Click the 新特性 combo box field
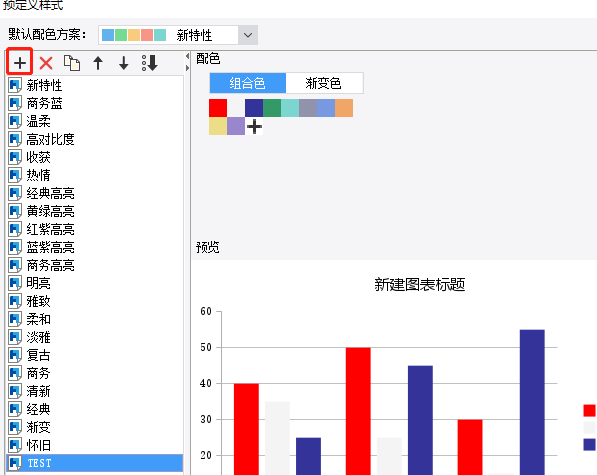 178,35
